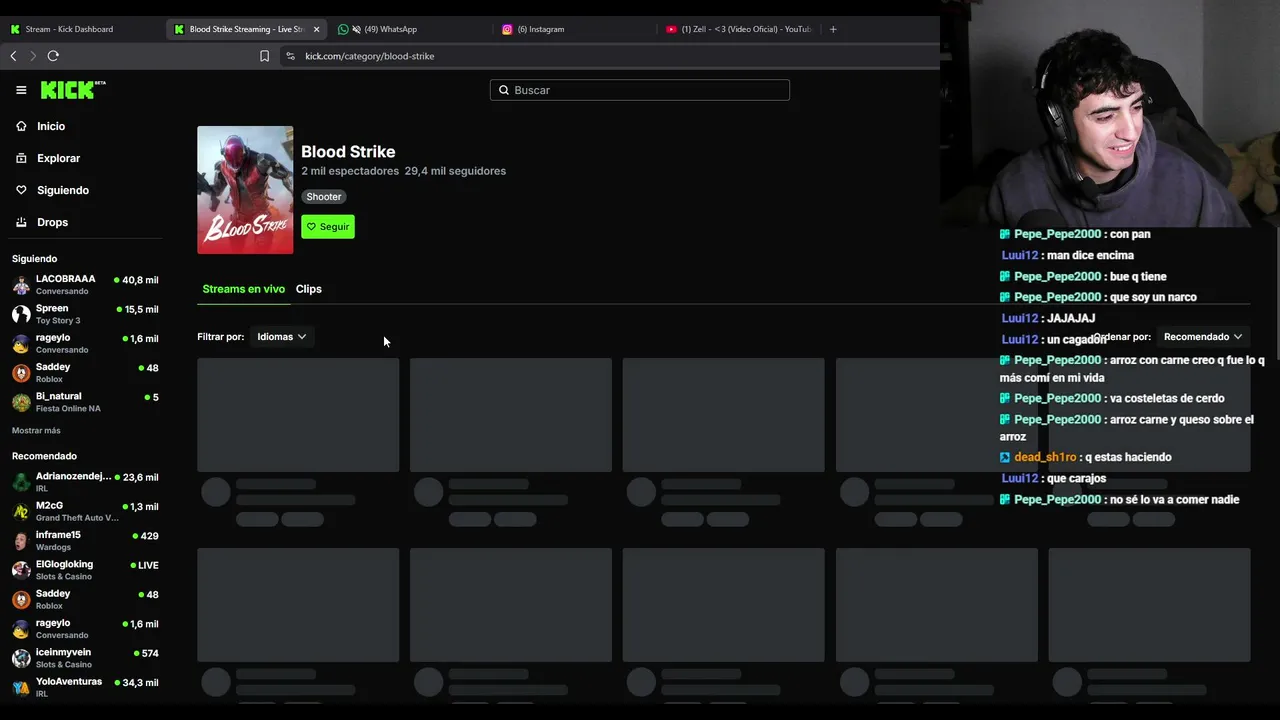Bookmark this page with the bookmark icon
Image resolution: width=1280 pixels, height=720 pixels.
click(264, 56)
